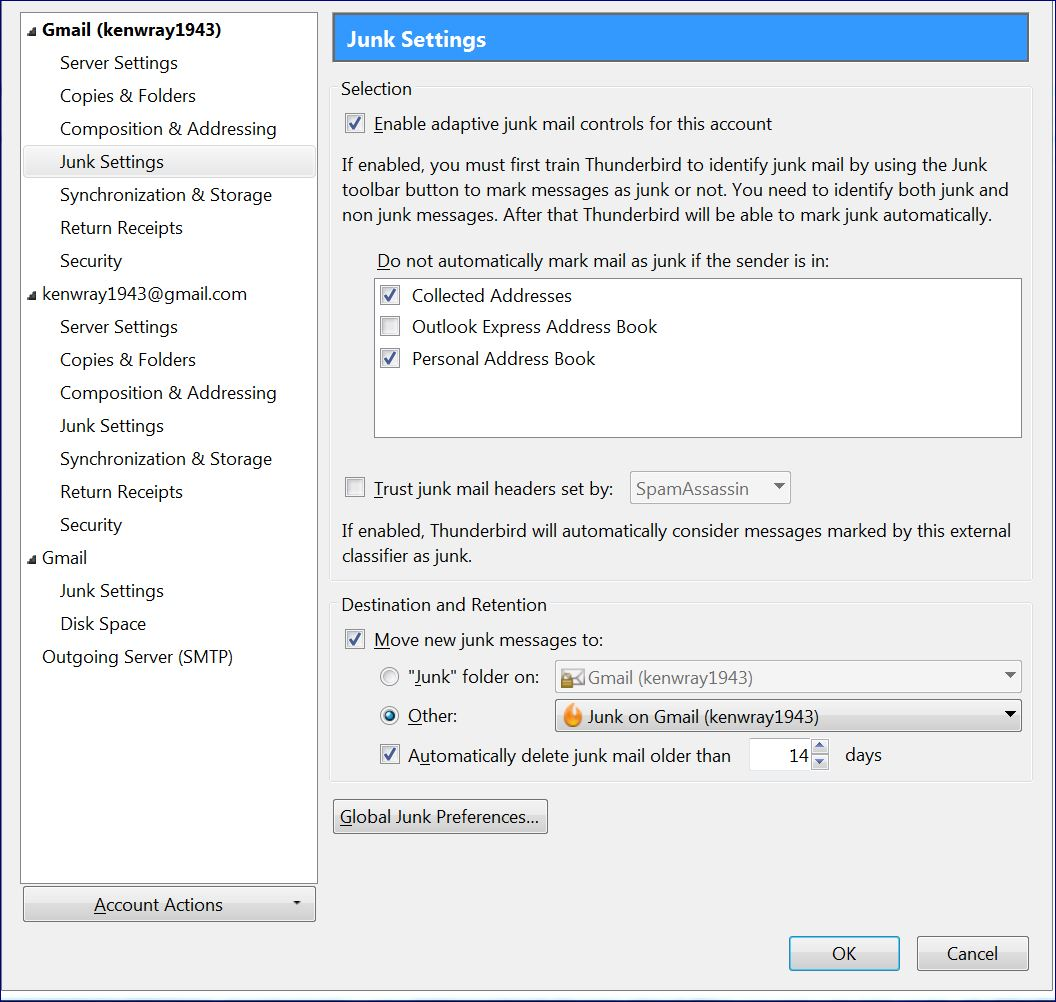Open the Account Actions dropdown menu
This screenshot has height=1002, width=1056.
pos(169,904)
